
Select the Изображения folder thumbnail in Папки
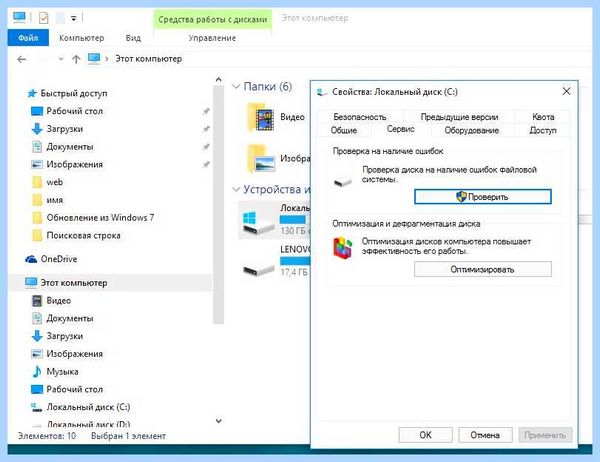[x=261, y=158]
